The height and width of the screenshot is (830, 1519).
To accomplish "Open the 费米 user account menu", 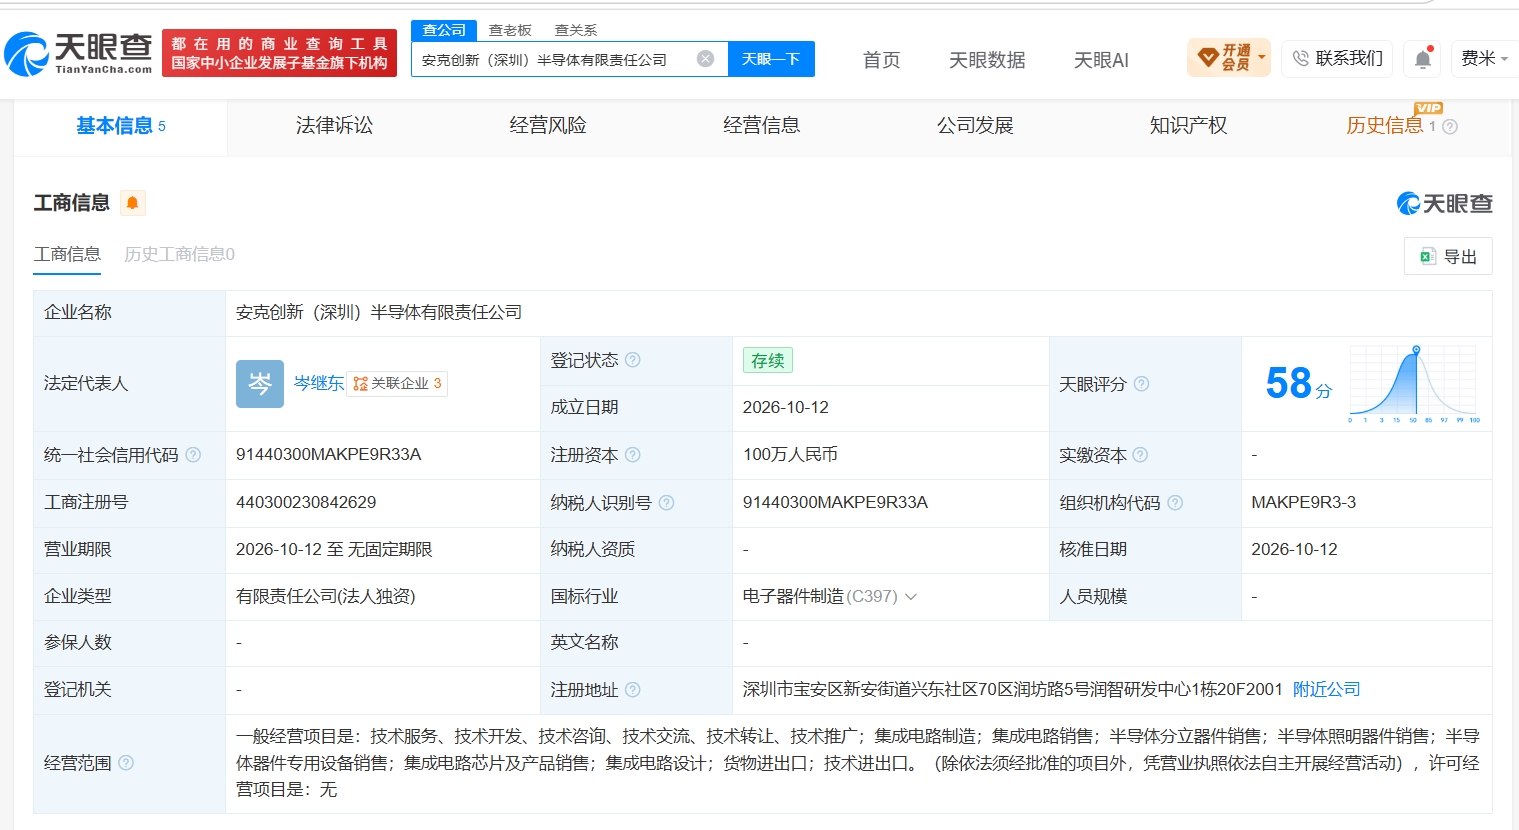I will (1485, 59).
